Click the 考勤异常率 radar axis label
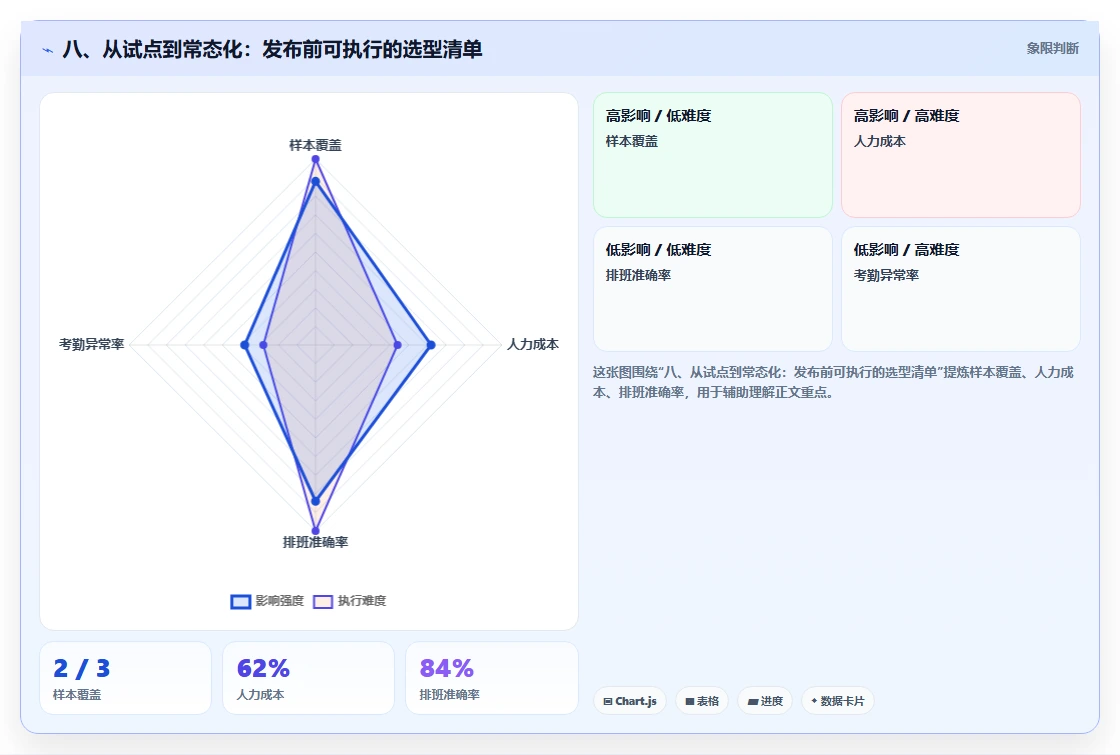The image size is (1120, 755). (91, 344)
